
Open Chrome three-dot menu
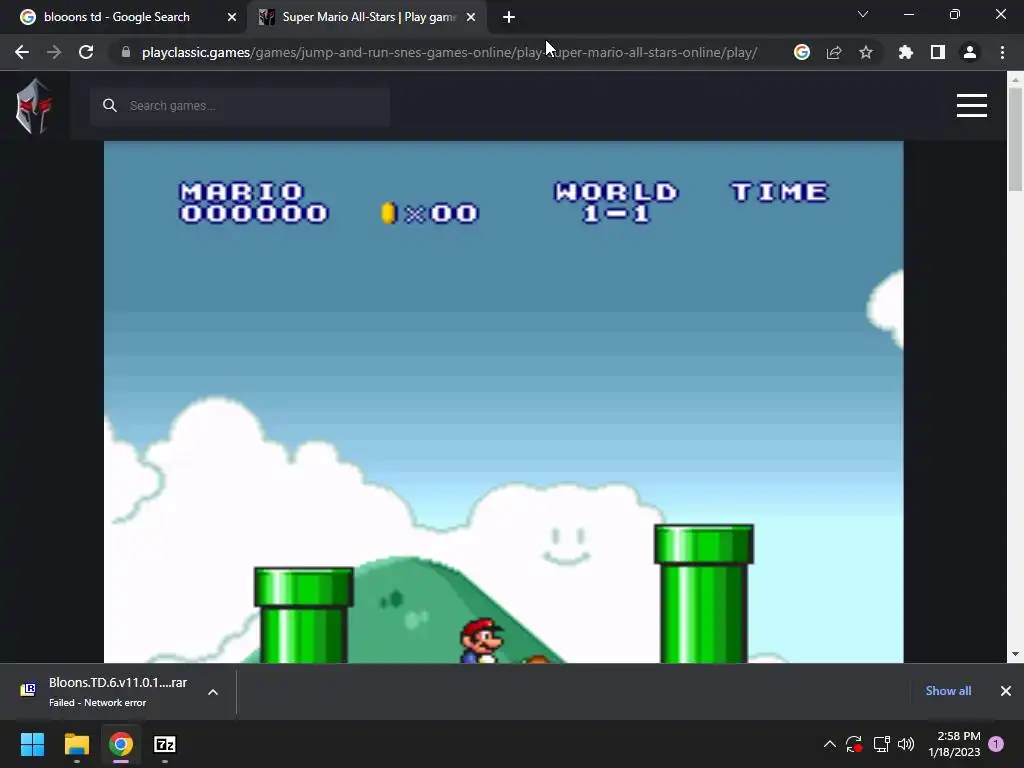tap(1002, 52)
